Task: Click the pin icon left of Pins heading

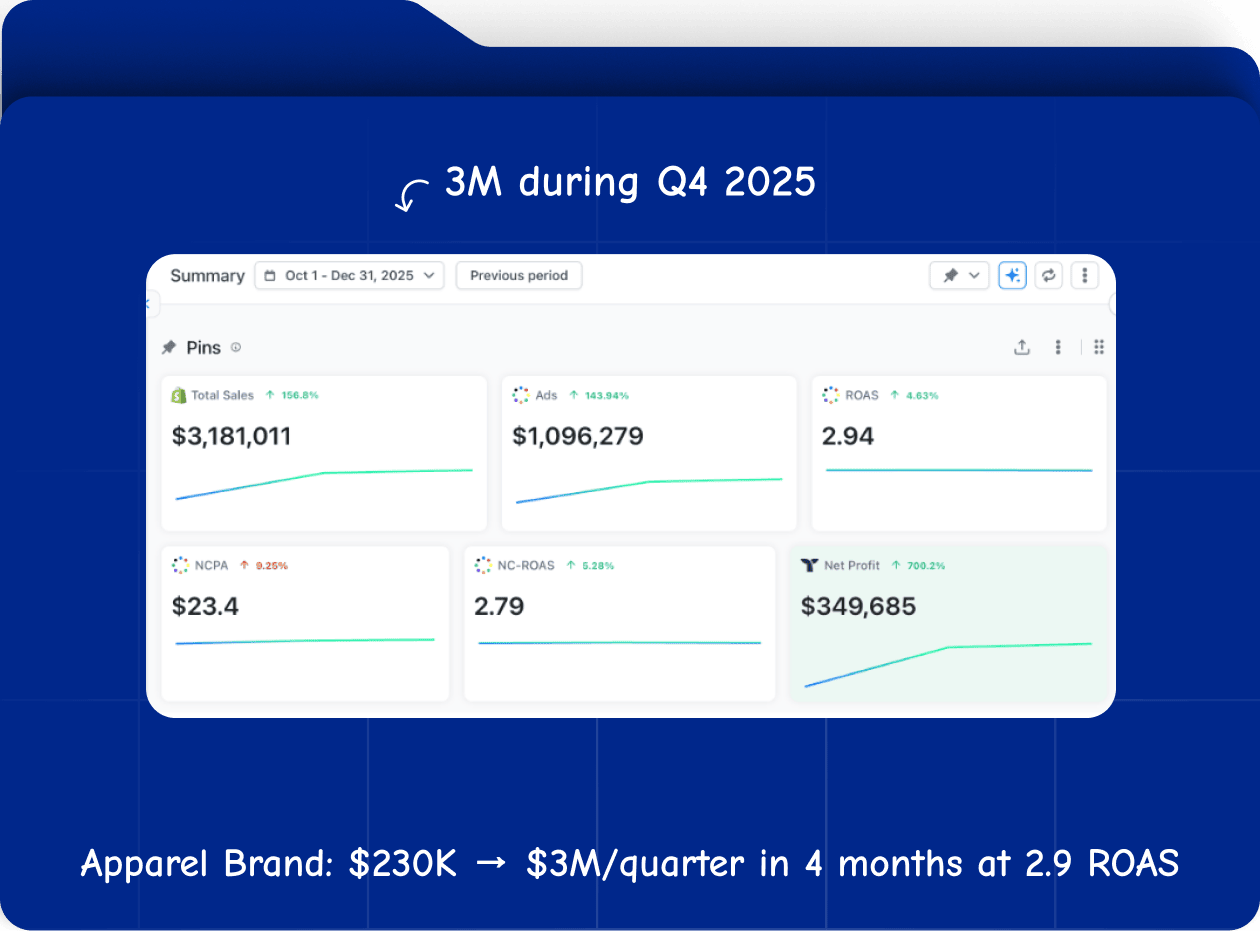Action: pos(169,348)
